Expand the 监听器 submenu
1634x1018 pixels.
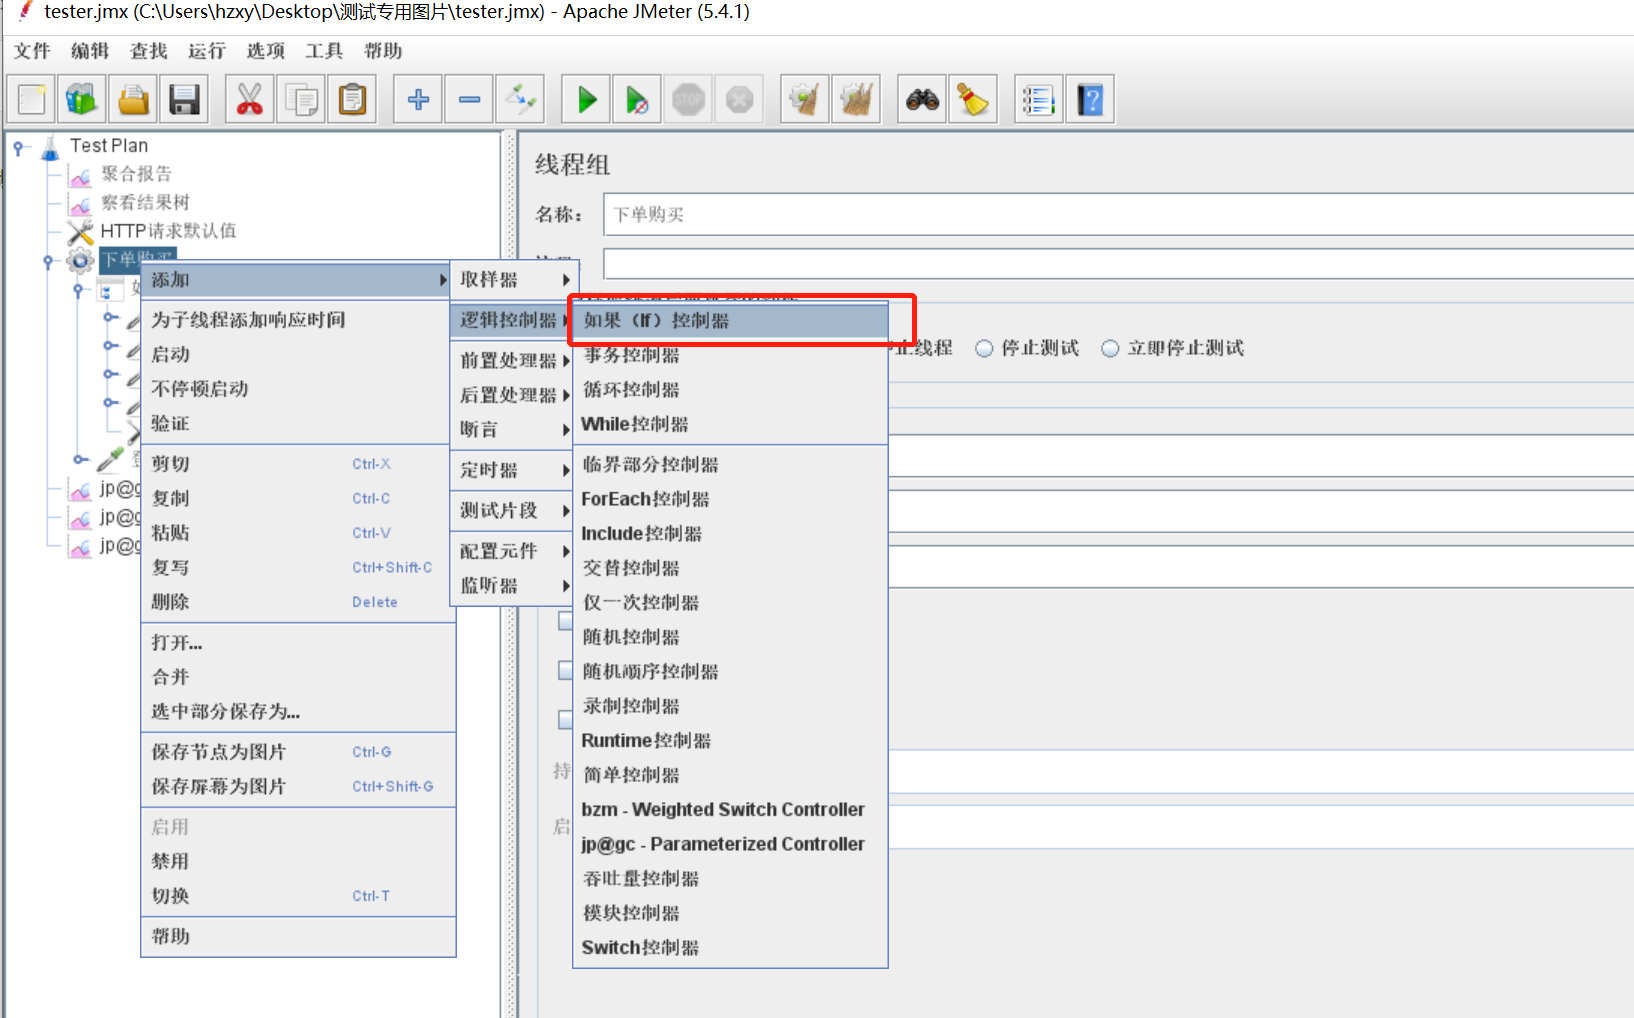pyautogui.click(x=512, y=585)
